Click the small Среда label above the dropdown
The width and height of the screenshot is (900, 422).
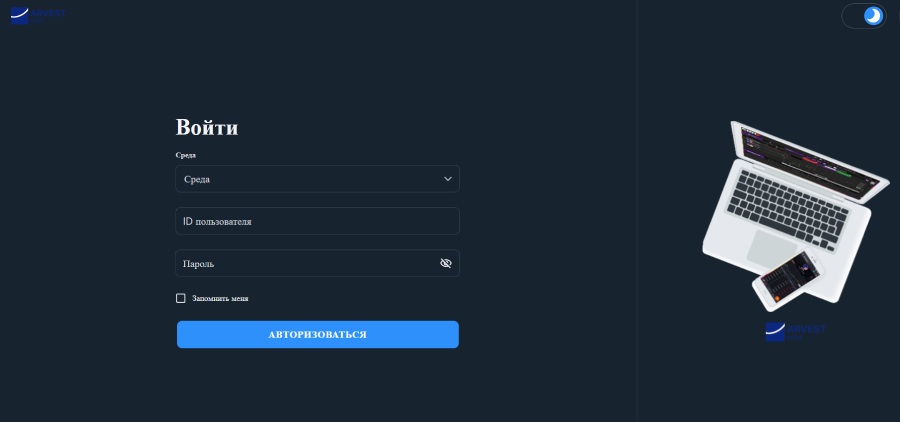185,155
